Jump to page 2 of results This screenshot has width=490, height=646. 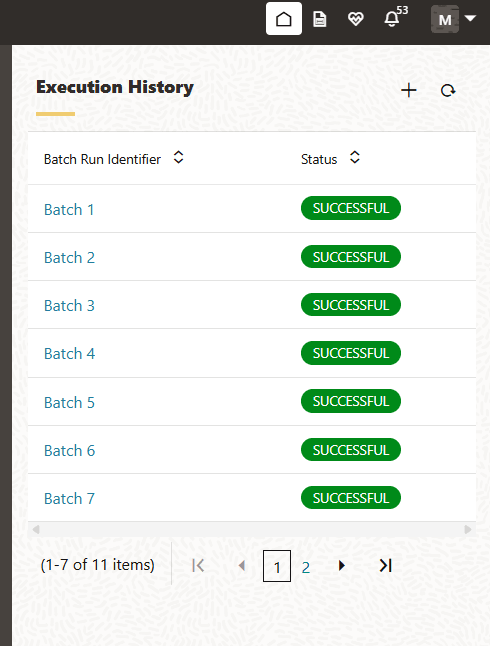(306, 567)
